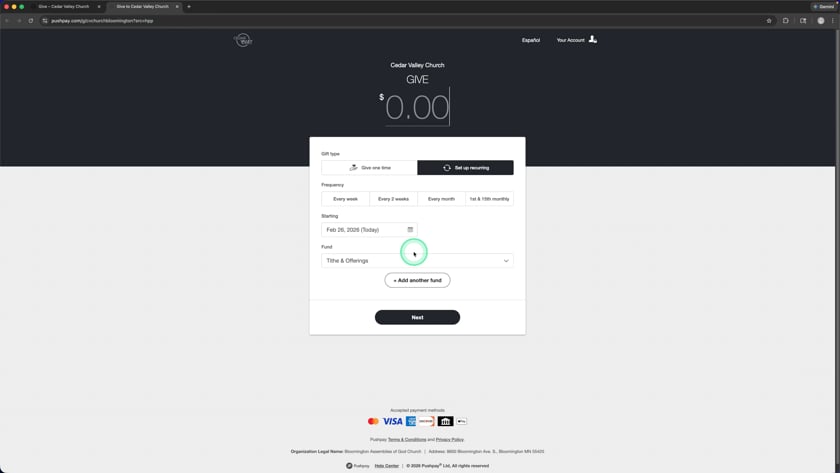
Task: Open a new browser tab
Action: (189, 6)
